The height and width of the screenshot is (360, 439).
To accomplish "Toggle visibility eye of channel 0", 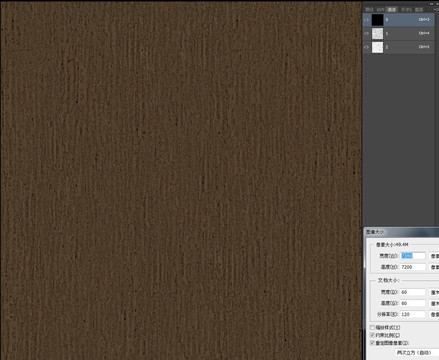I will pyautogui.click(x=366, y=20).
